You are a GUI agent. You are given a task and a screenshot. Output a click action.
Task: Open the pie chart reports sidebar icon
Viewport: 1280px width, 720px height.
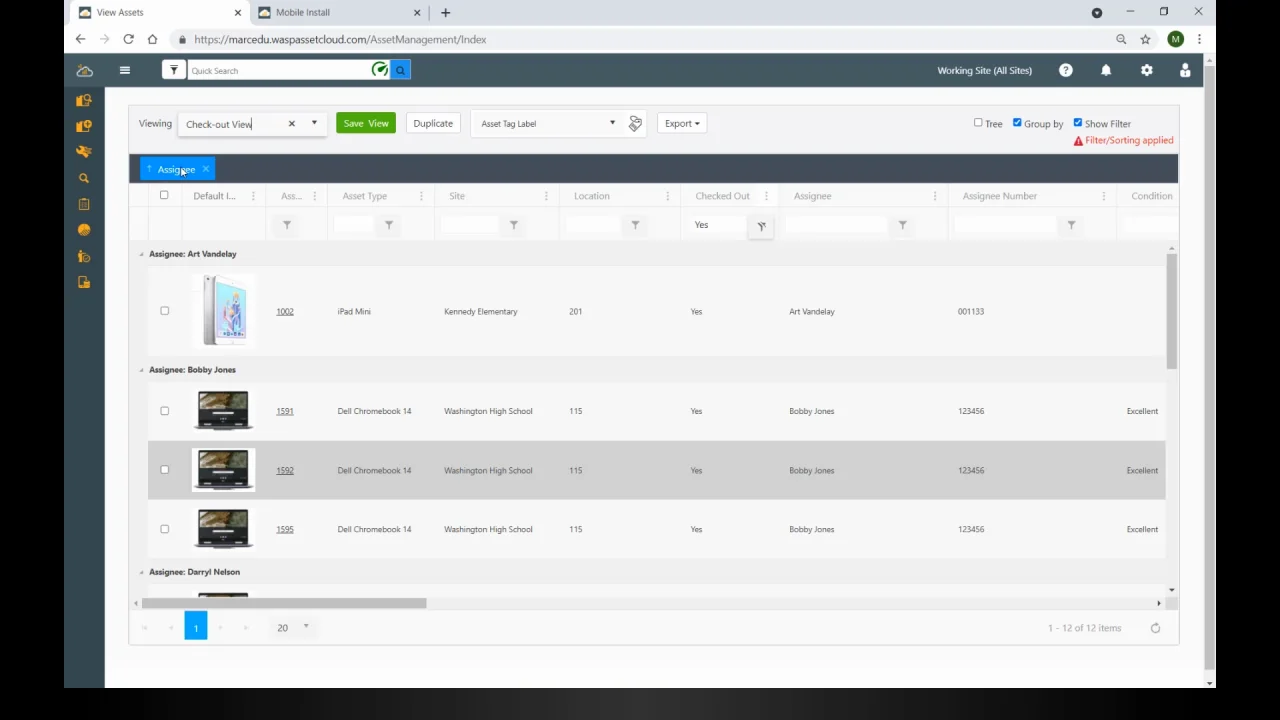click(84, 230)
